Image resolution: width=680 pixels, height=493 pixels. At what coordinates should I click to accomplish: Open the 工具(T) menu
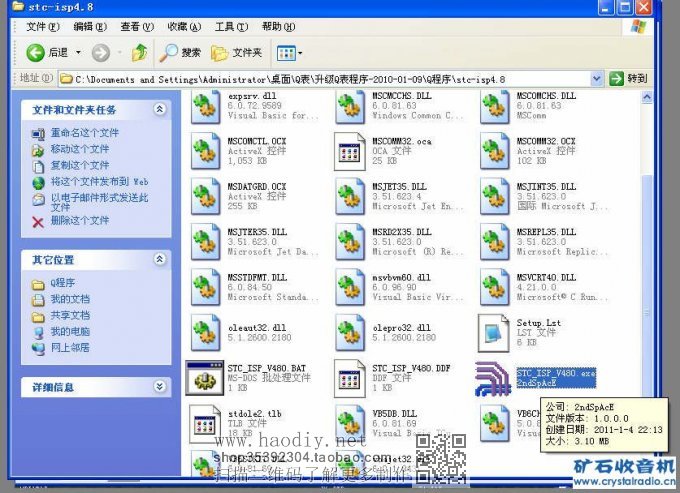[x=231, y=26]
